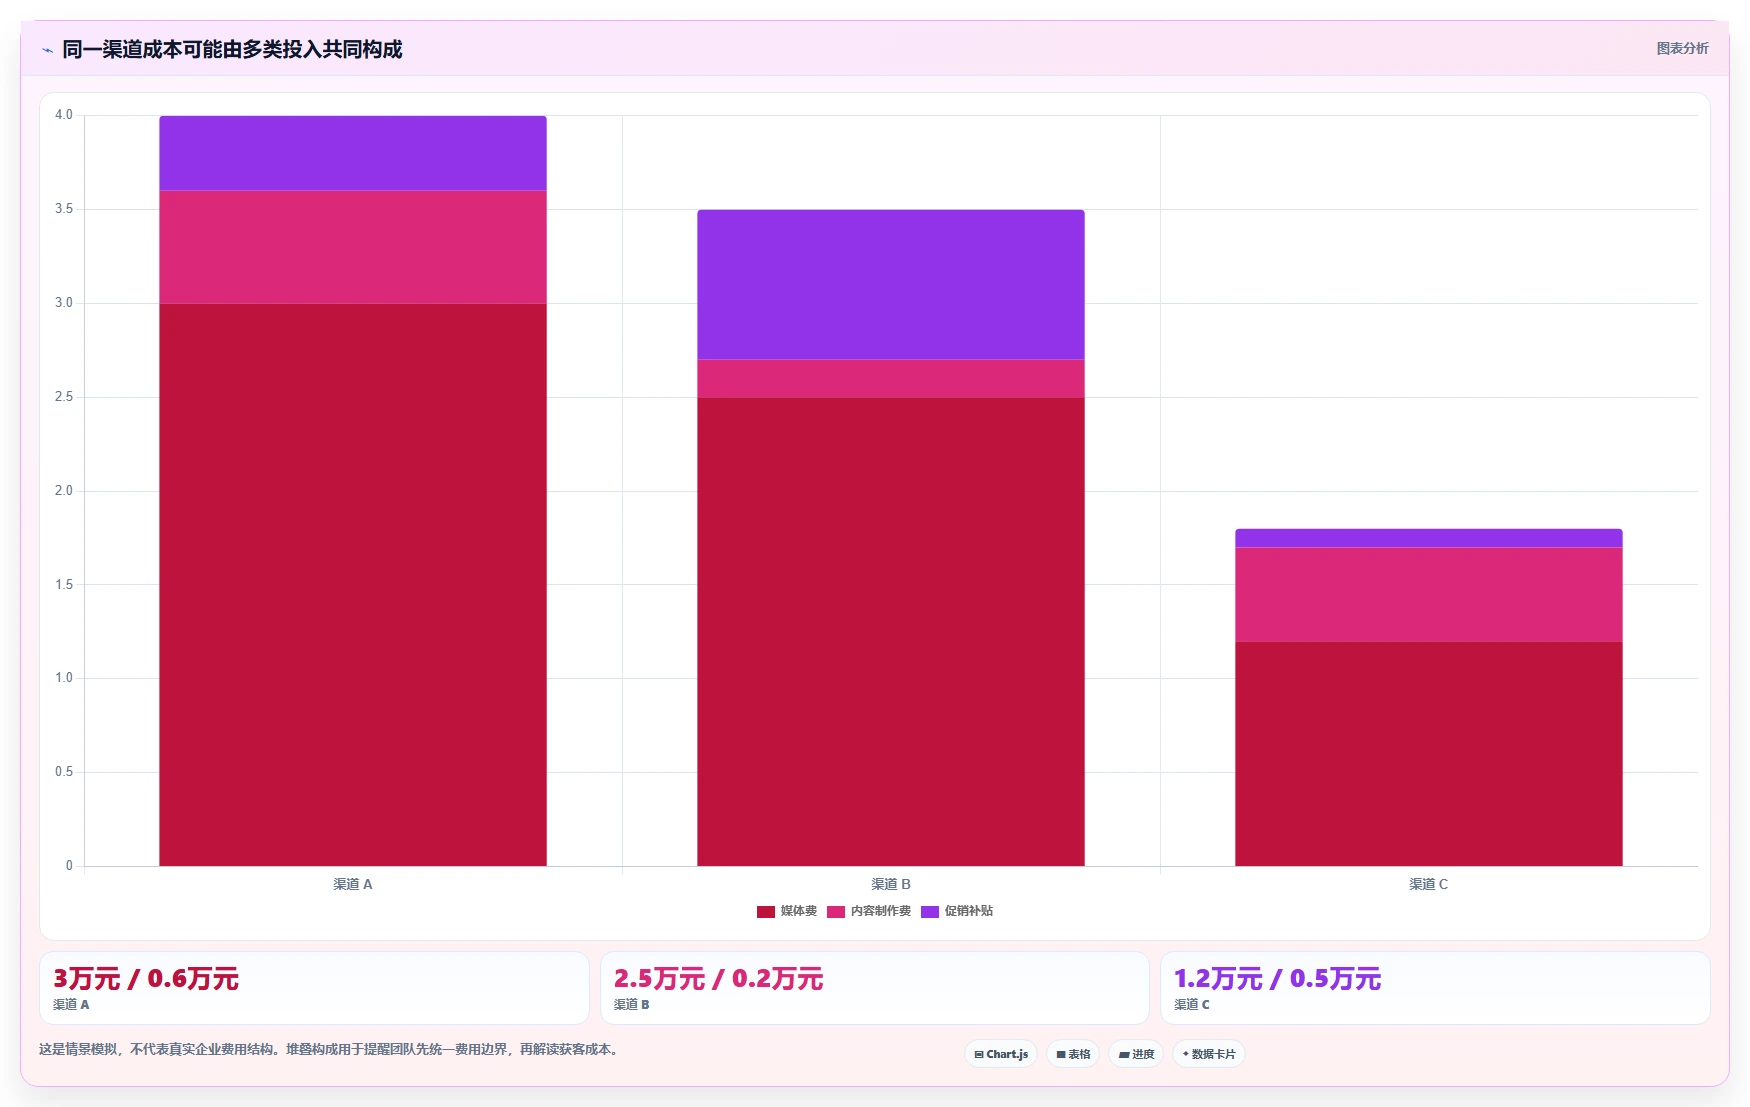Select the 表格 chip

click(x=1073, y=1054)
